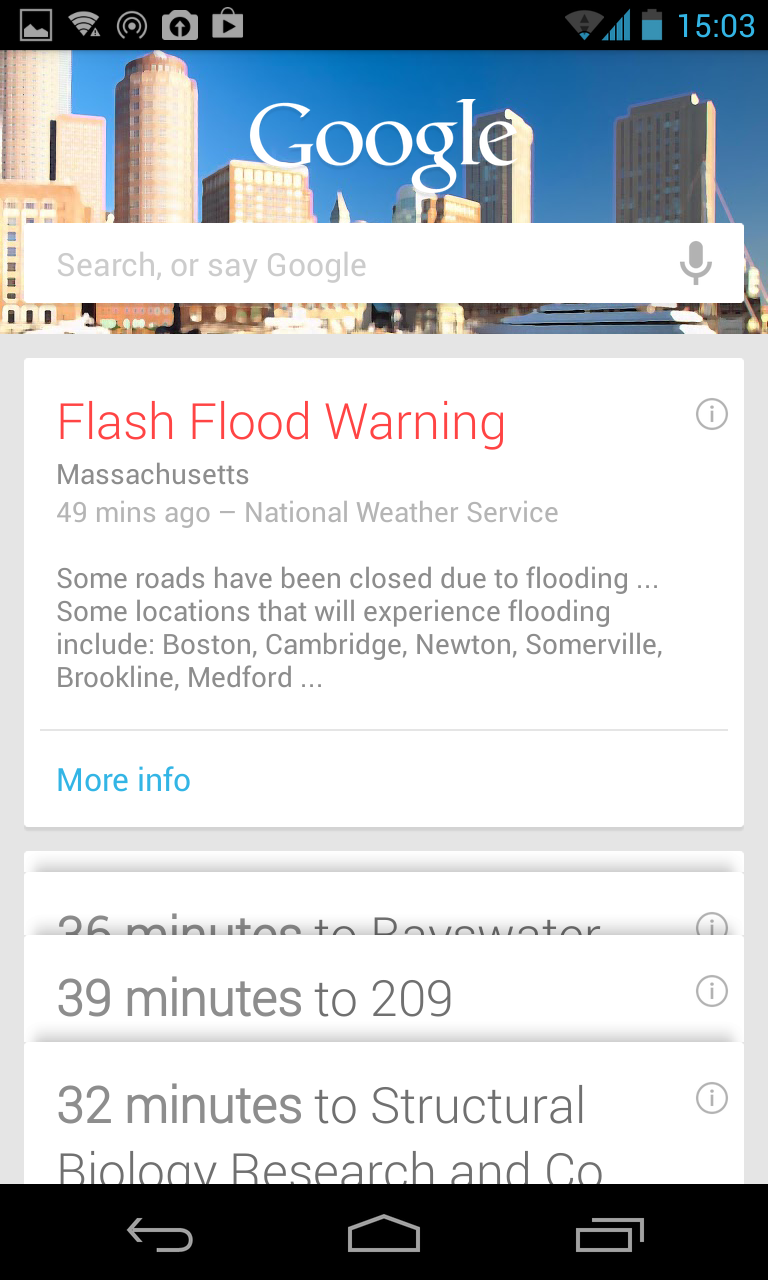Screen dimensions: 768x1280
Task: Tap the flood warning description text
Action: (360, 628)
